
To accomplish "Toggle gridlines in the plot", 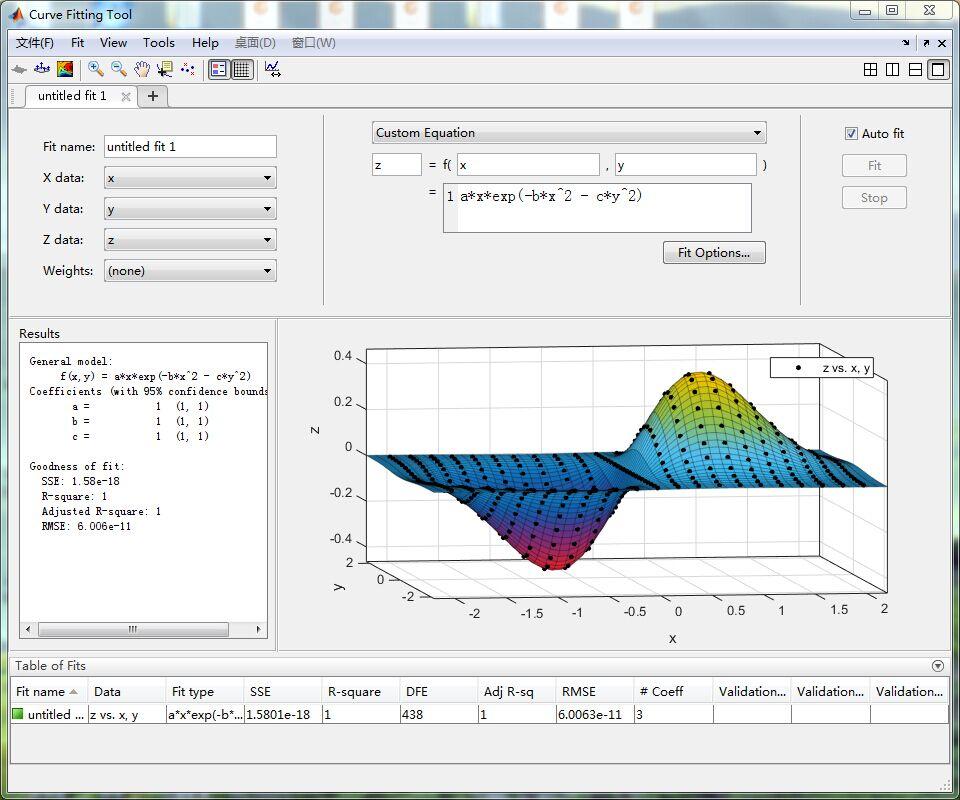I will 244,69.
